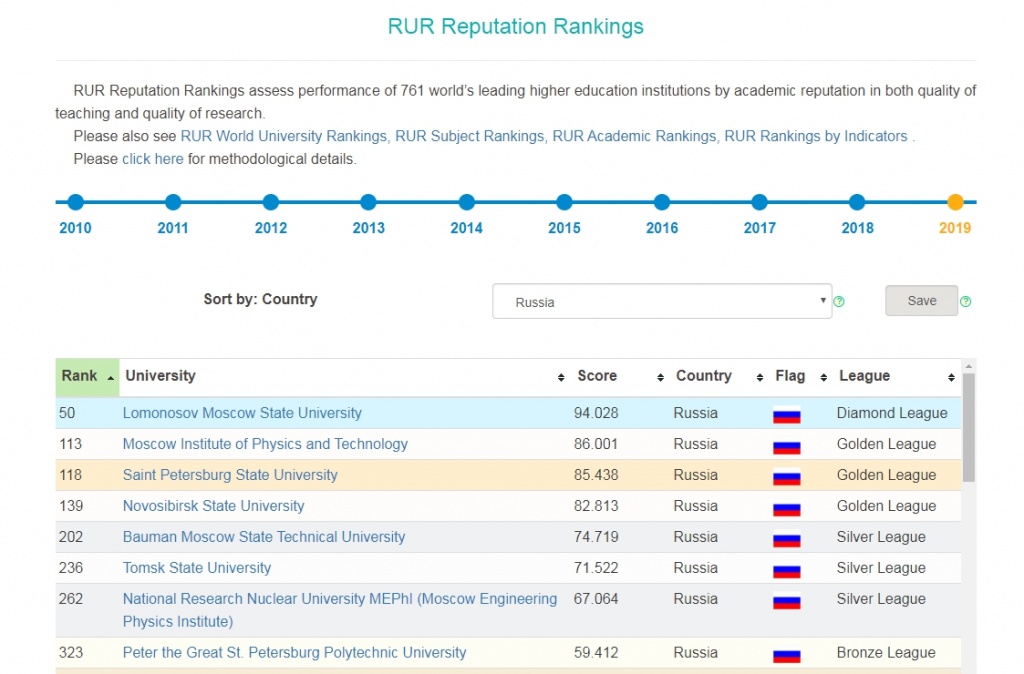1024x674 pixels.
Task: Open the Saint Petersburg State University page
Action: (229, 475)
